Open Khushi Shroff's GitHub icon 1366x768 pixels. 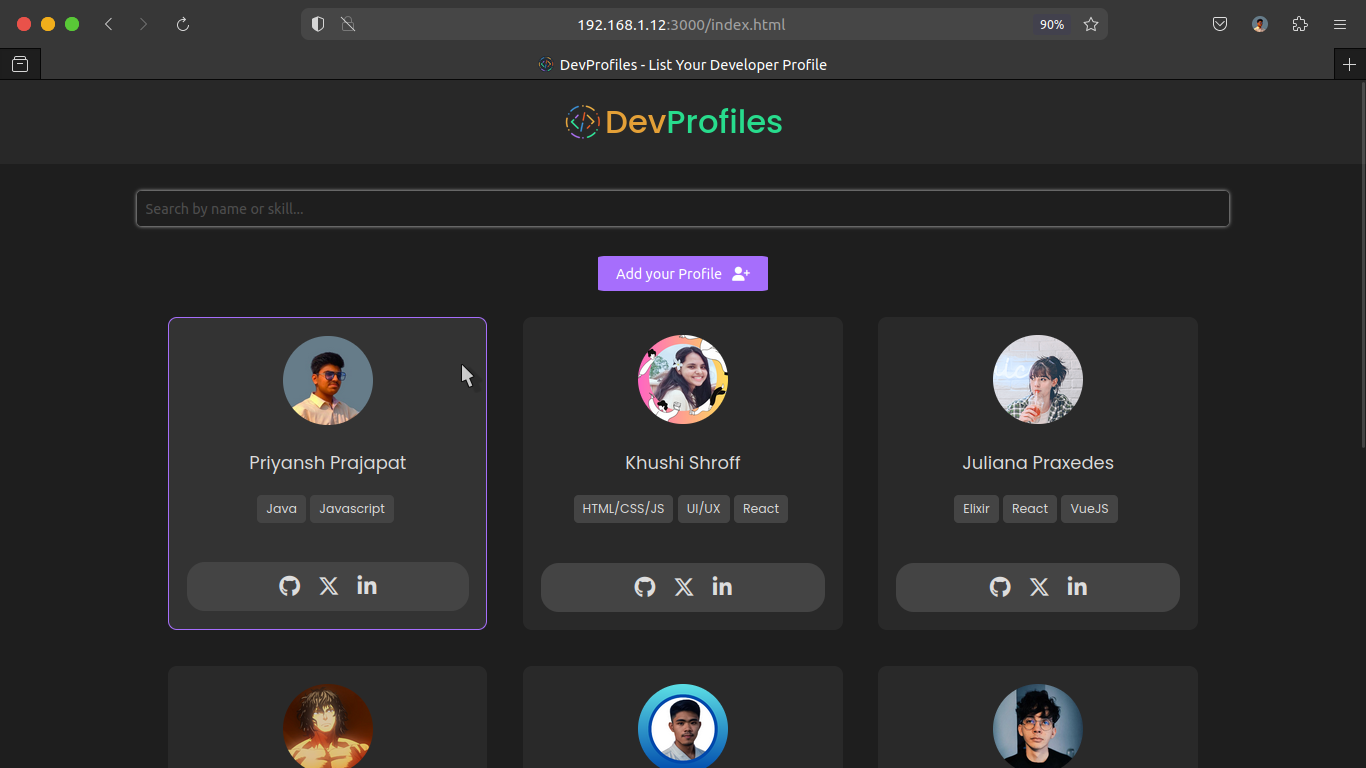coord(645,587)
